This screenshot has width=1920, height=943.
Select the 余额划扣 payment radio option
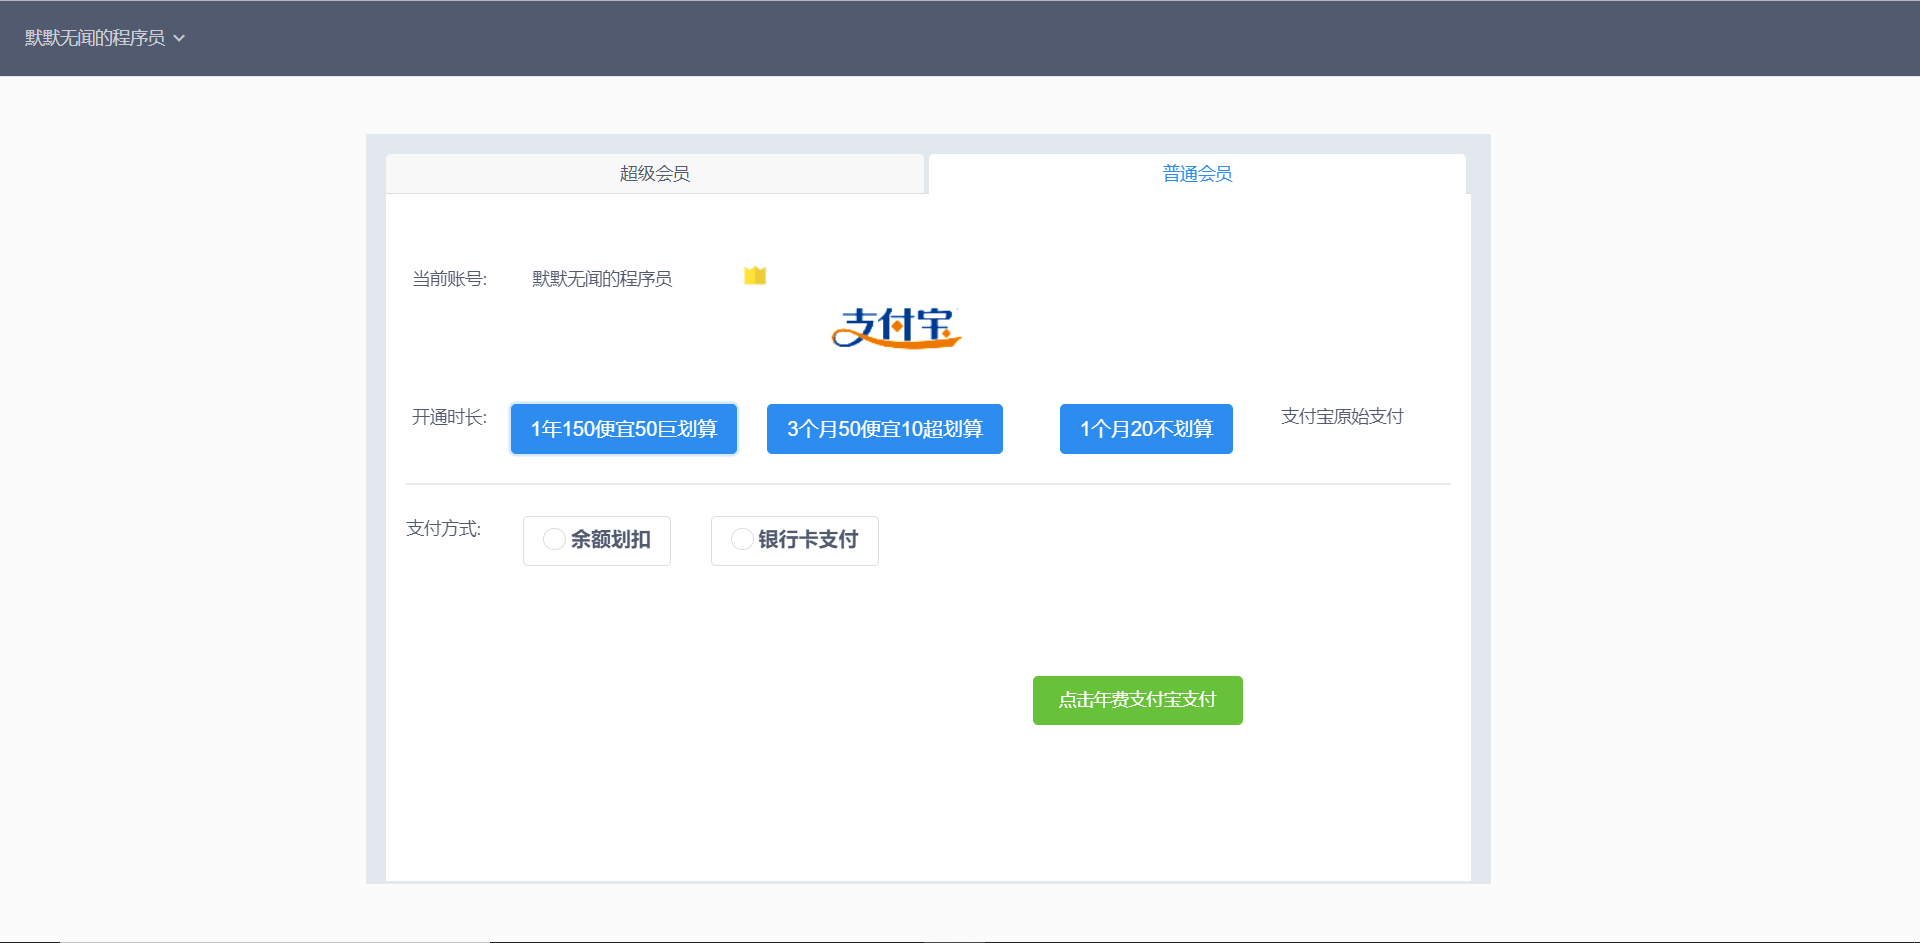pos(597,540)
